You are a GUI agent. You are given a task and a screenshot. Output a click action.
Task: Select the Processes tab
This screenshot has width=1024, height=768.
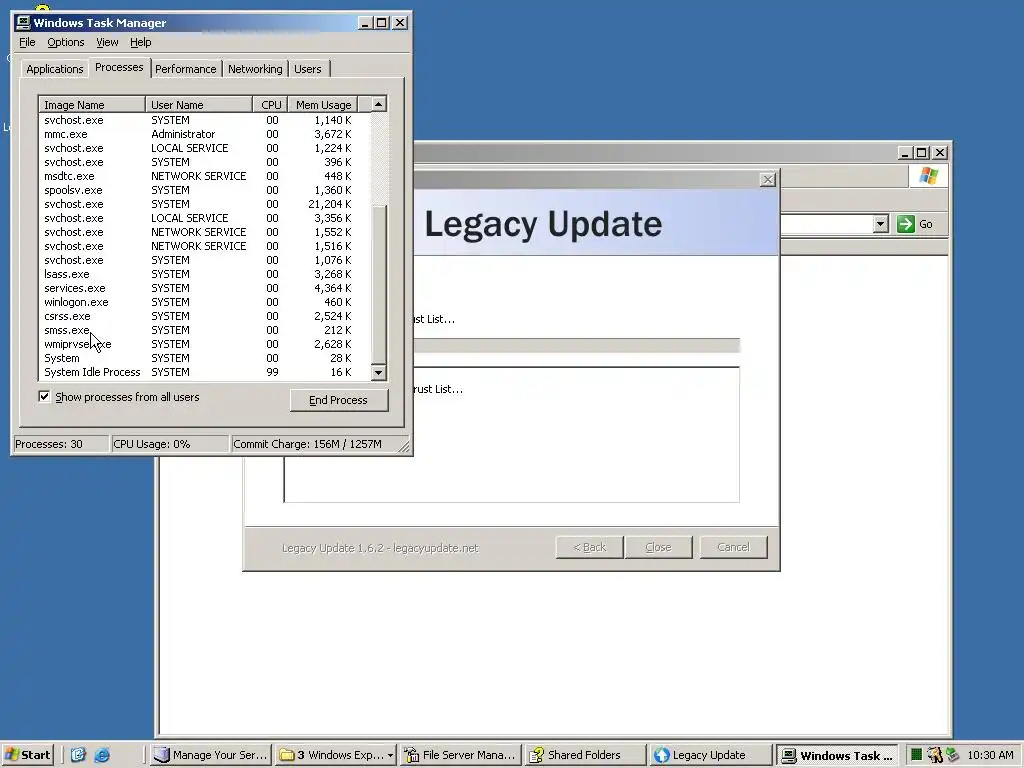[x=119, y=67]
